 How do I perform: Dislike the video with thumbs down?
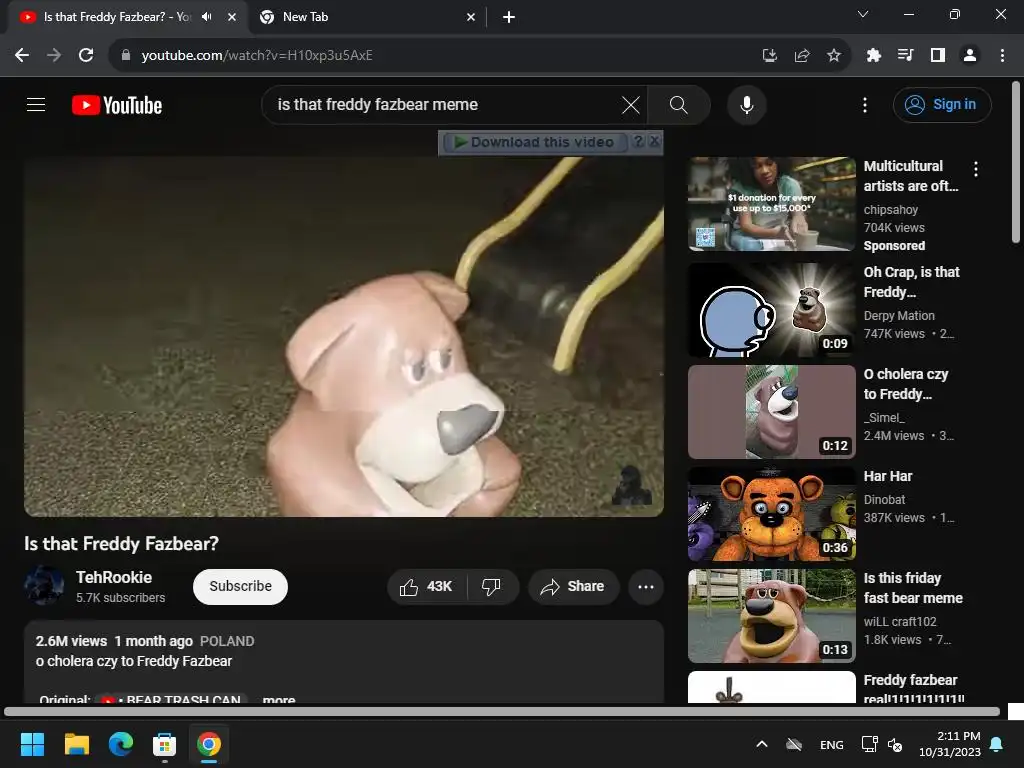[491, 586]
